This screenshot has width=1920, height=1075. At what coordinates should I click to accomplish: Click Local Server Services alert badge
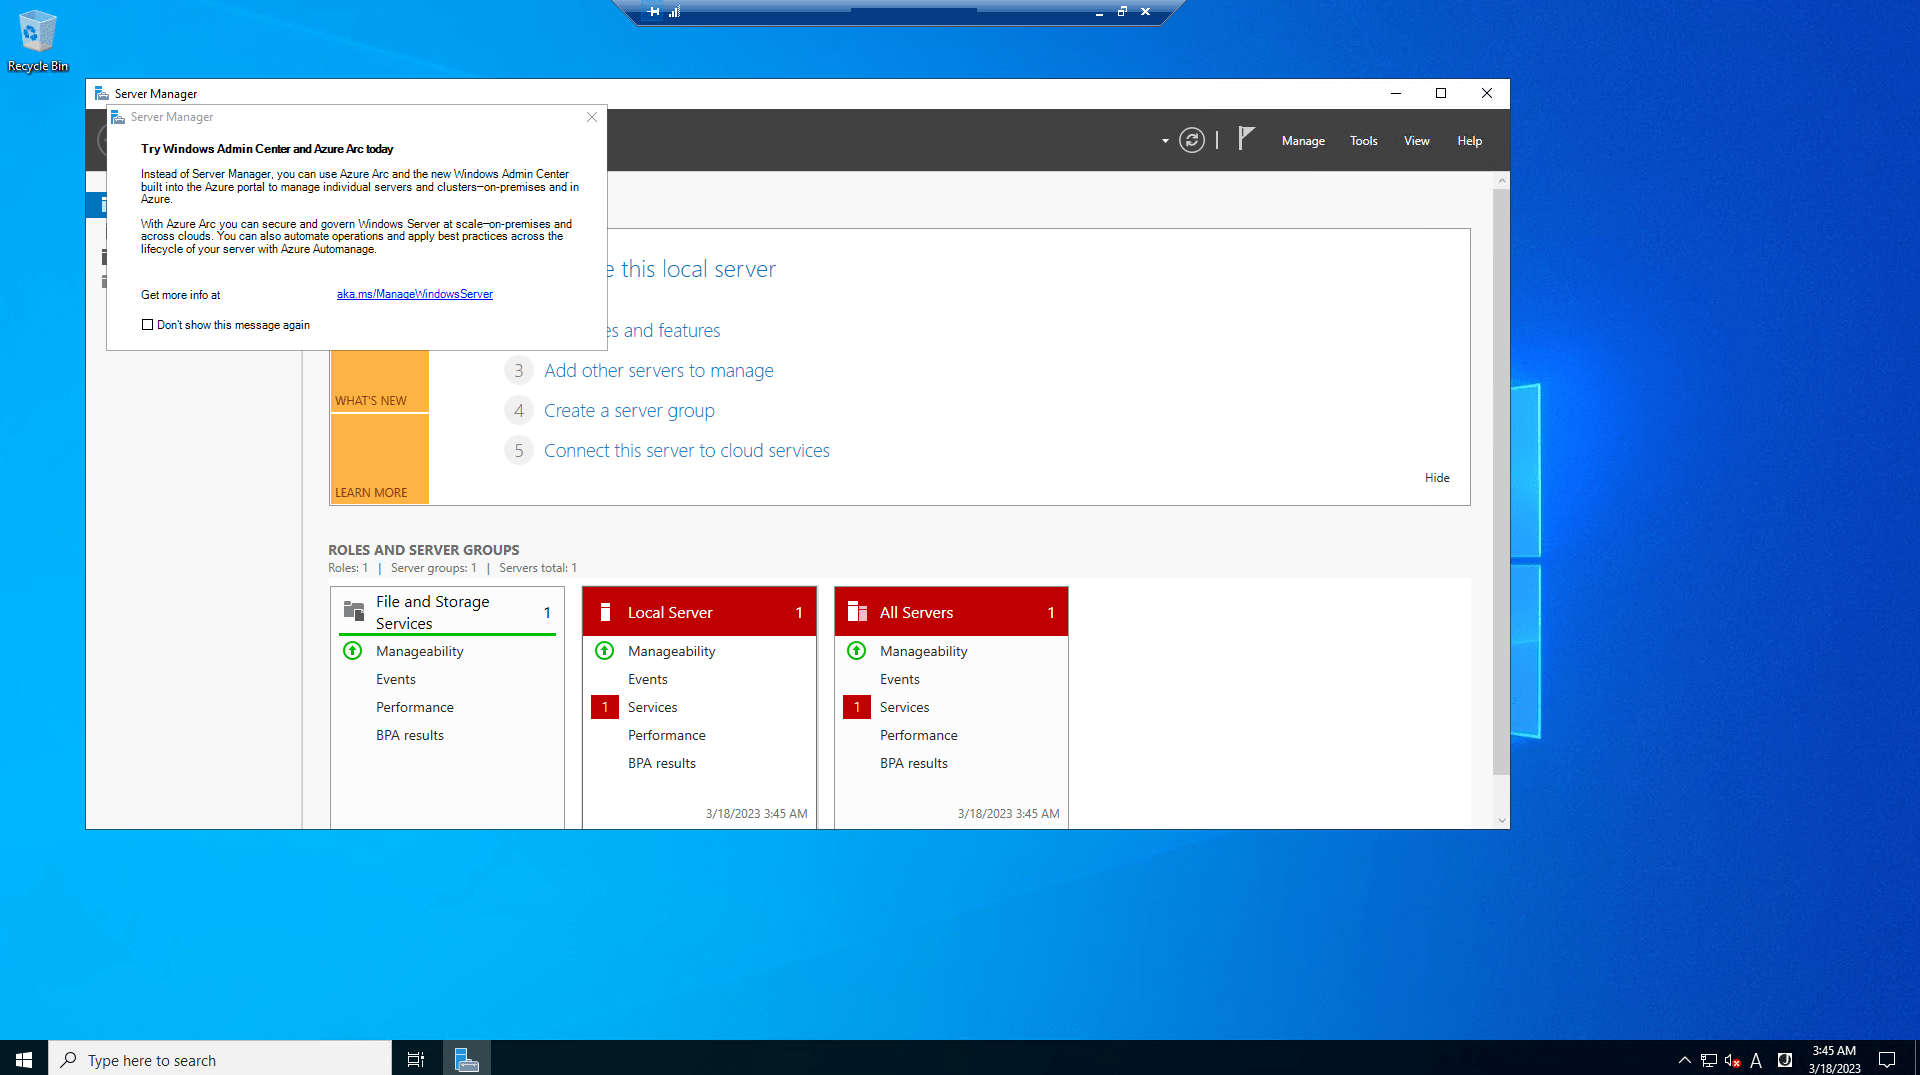tap(605, 707)
